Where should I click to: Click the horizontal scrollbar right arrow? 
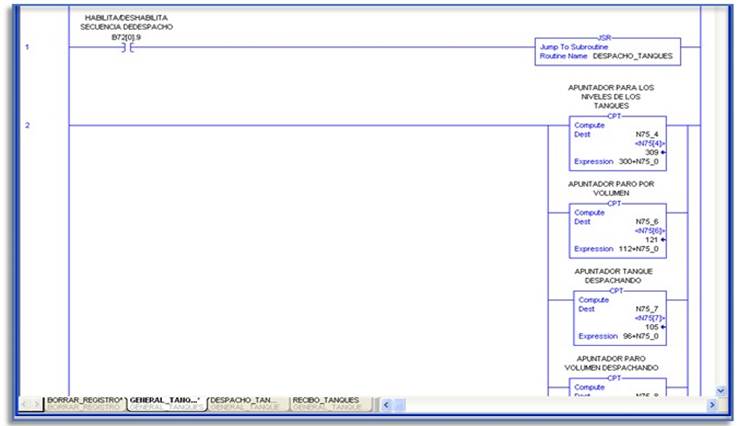(x=712, y=405)
